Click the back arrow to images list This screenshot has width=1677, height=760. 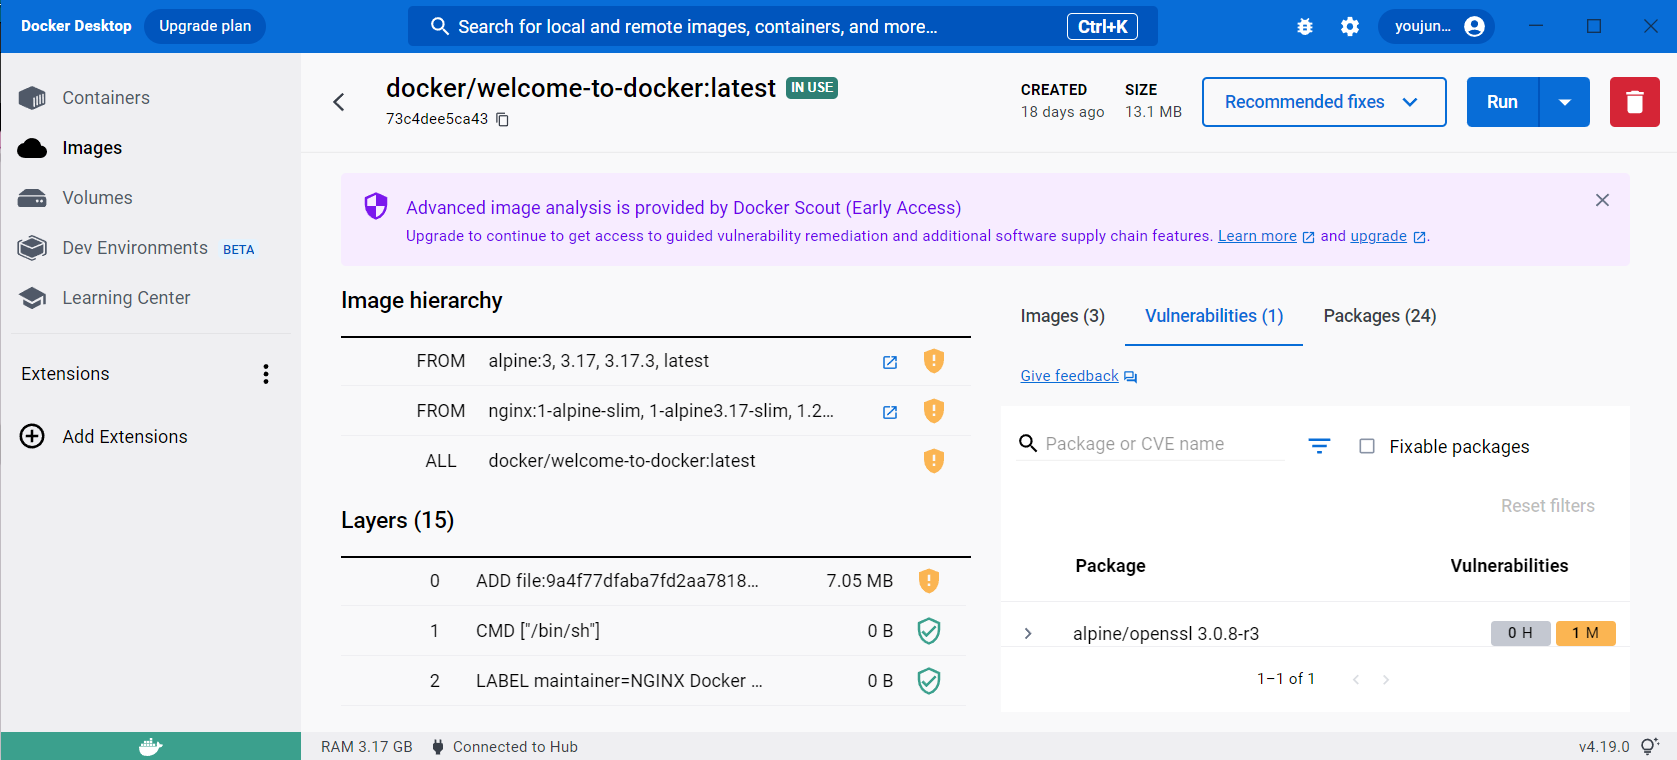pos(339,102)
